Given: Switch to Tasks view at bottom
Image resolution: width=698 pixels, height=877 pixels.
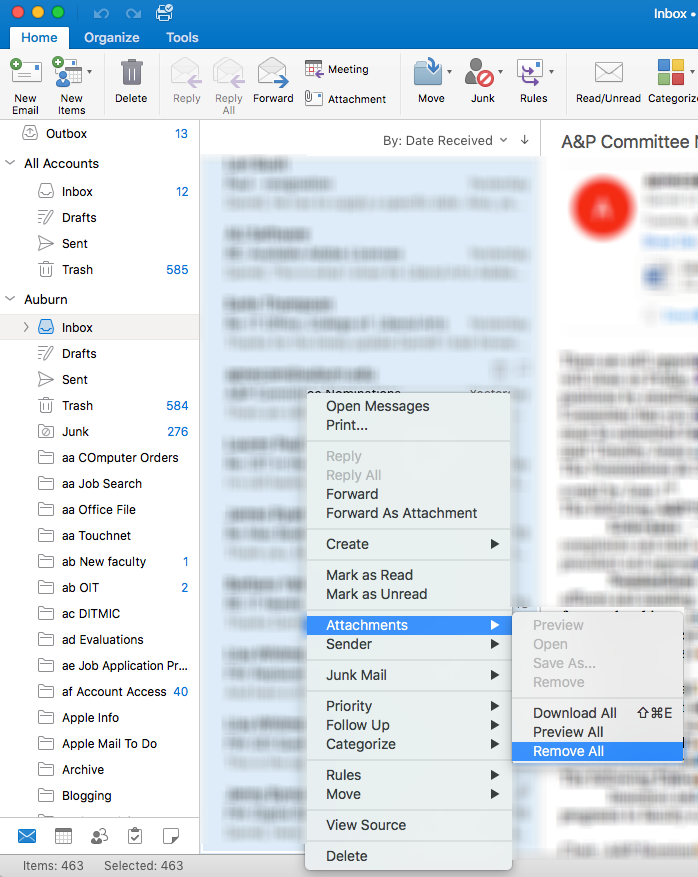Looking at the screenshot, I should [135, 836].
